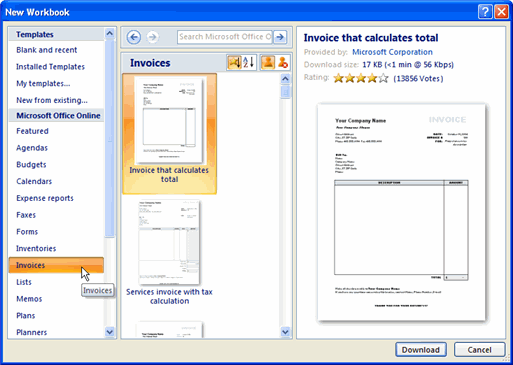Click the Back navigation arrow icon
513x365 pixels.
134,37
